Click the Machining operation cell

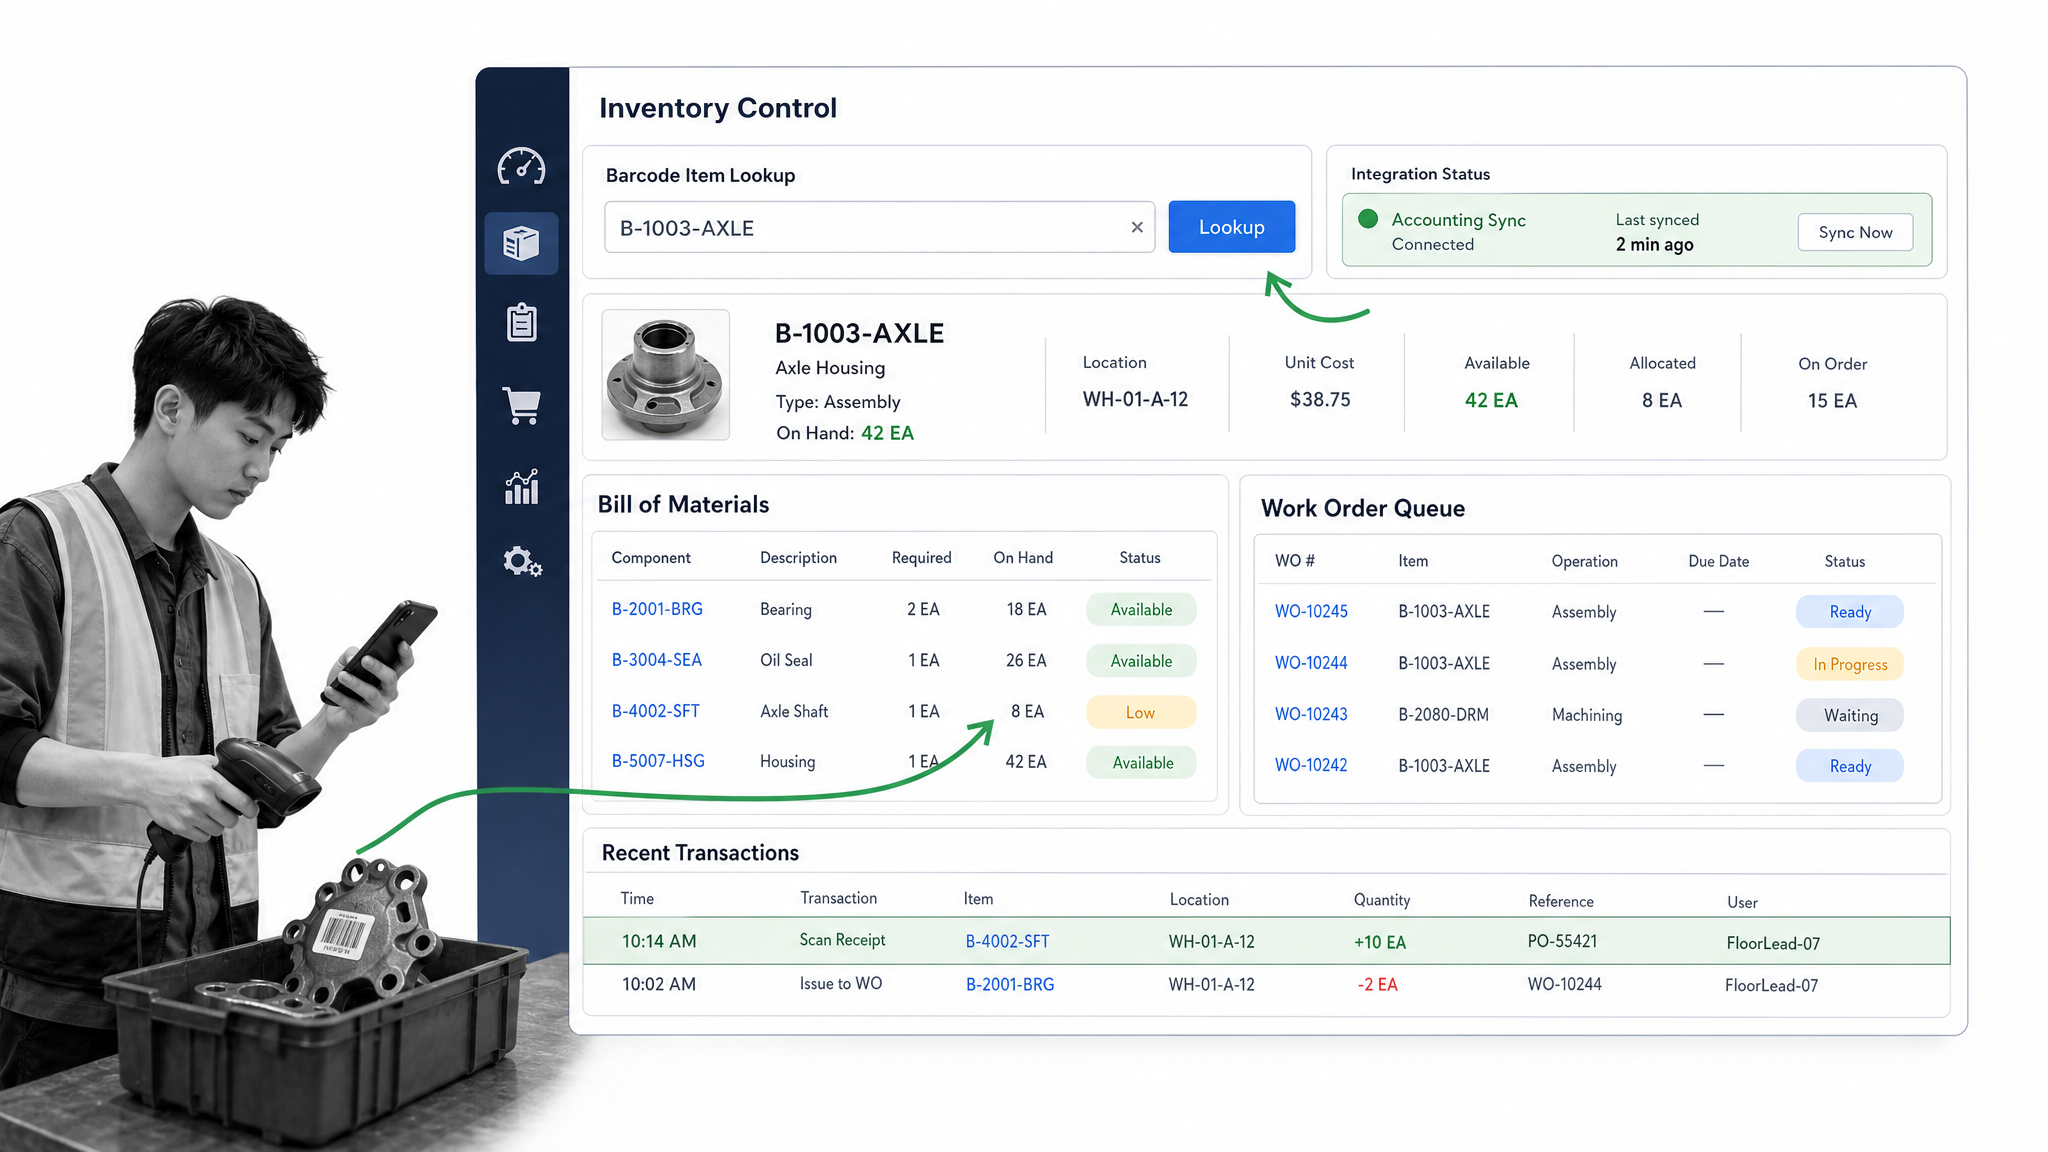[1586, 715]
